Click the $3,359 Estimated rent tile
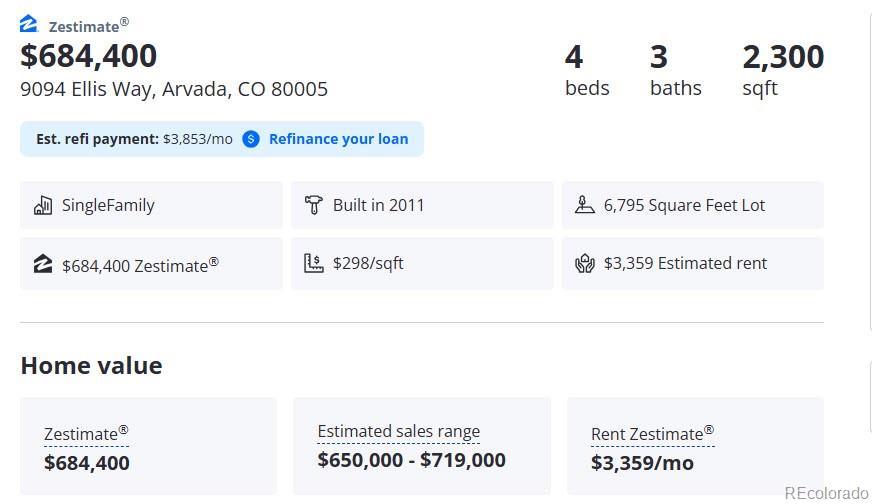This screenshot has width=872, height=504. pos(692,264)
